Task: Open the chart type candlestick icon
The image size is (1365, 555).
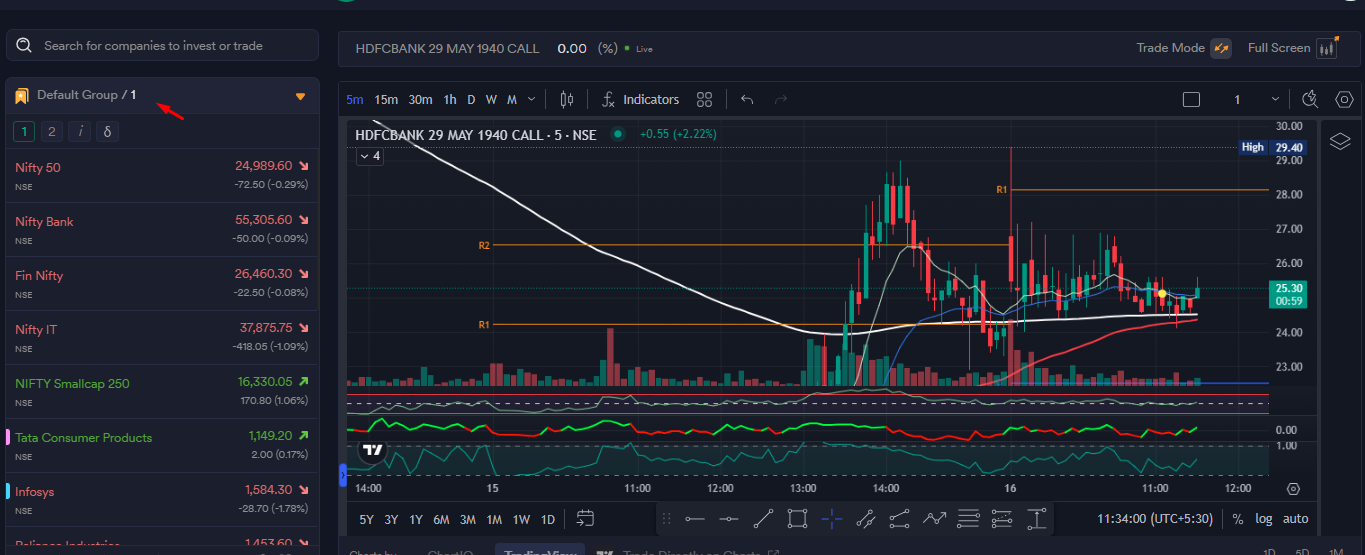Action: (567, 99)
